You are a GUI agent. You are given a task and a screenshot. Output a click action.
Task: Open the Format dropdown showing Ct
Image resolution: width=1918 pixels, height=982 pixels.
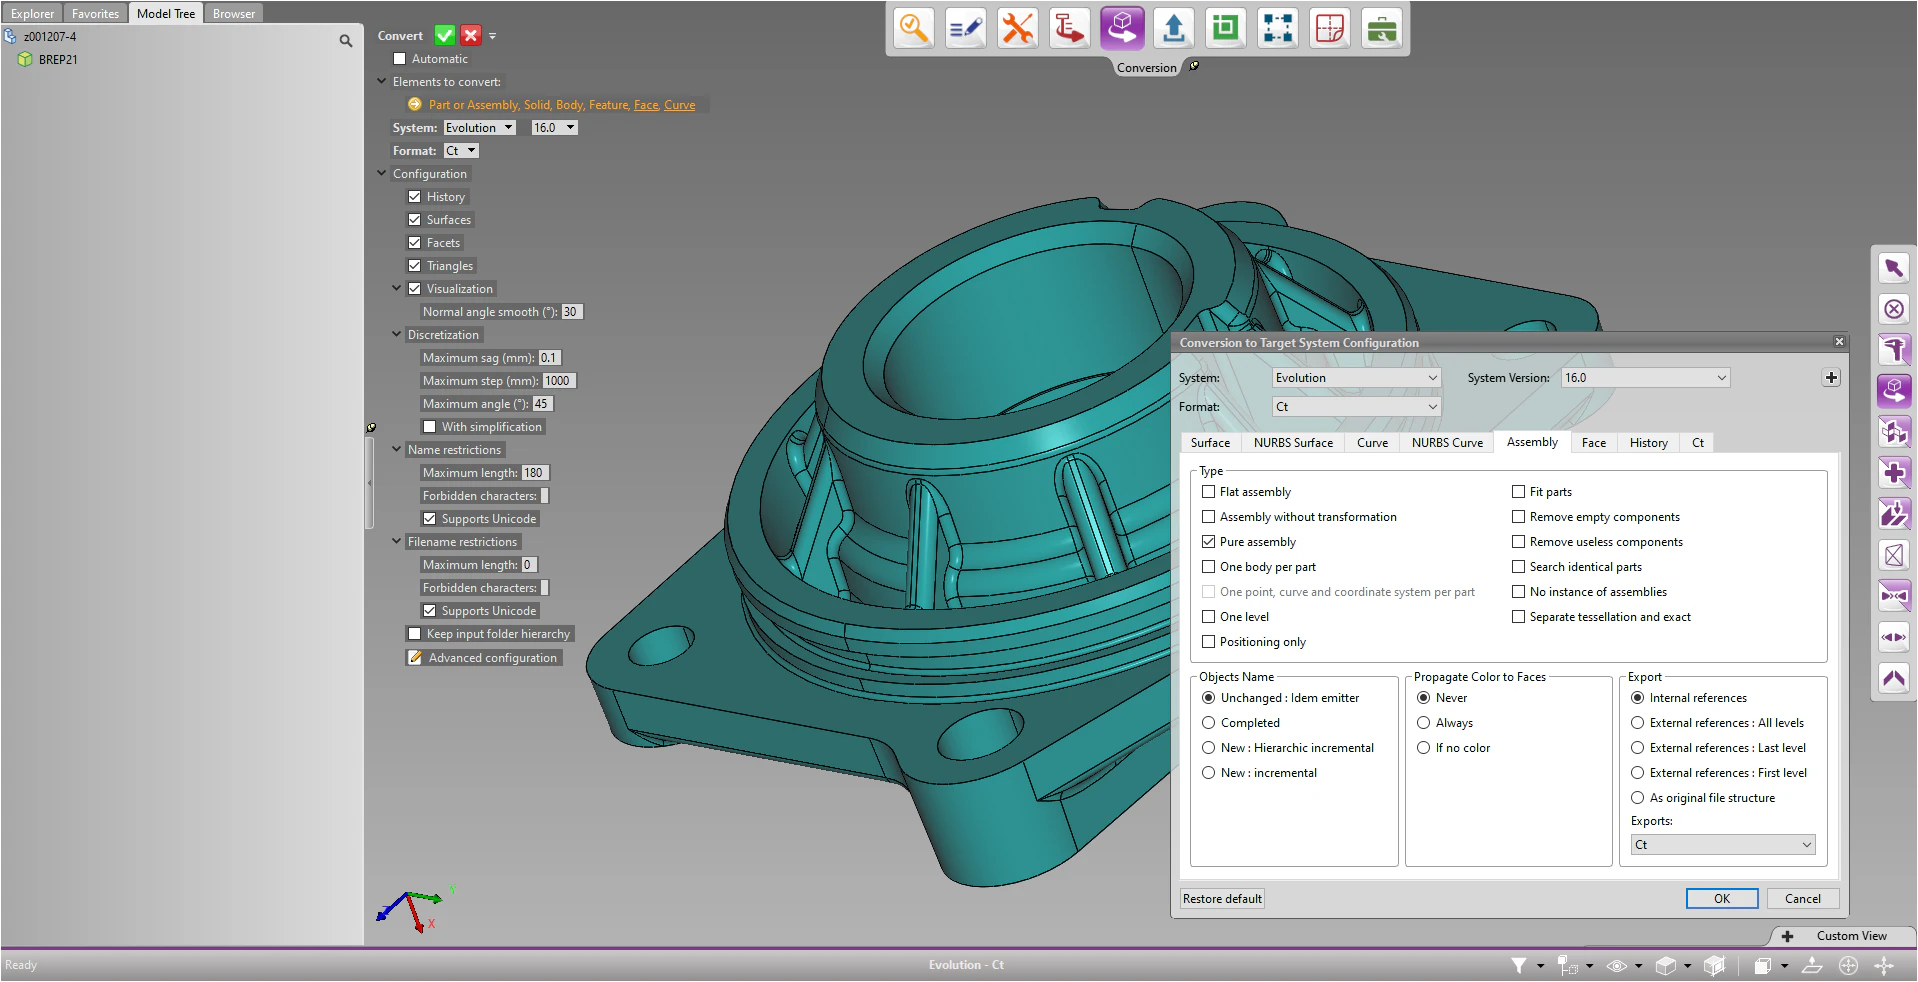click(1355, 406)
